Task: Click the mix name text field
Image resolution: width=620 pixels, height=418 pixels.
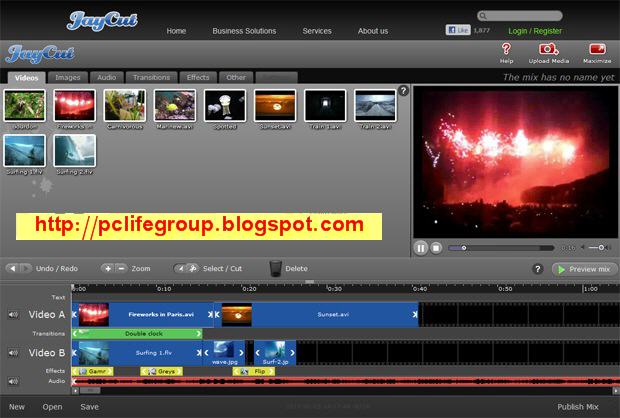Action: tap(558, 77)
